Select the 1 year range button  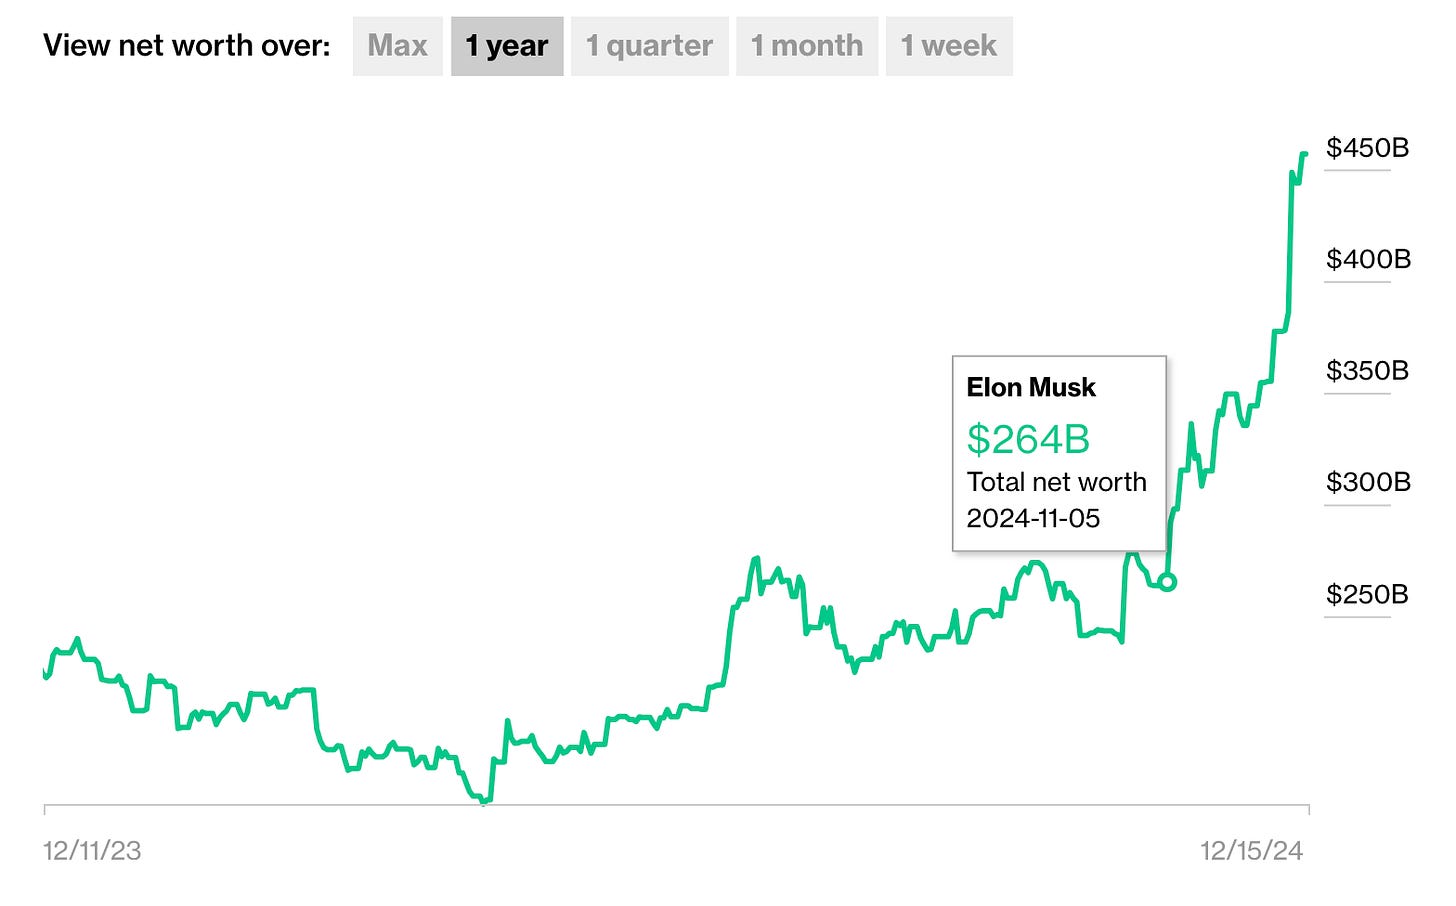(507, 46)
